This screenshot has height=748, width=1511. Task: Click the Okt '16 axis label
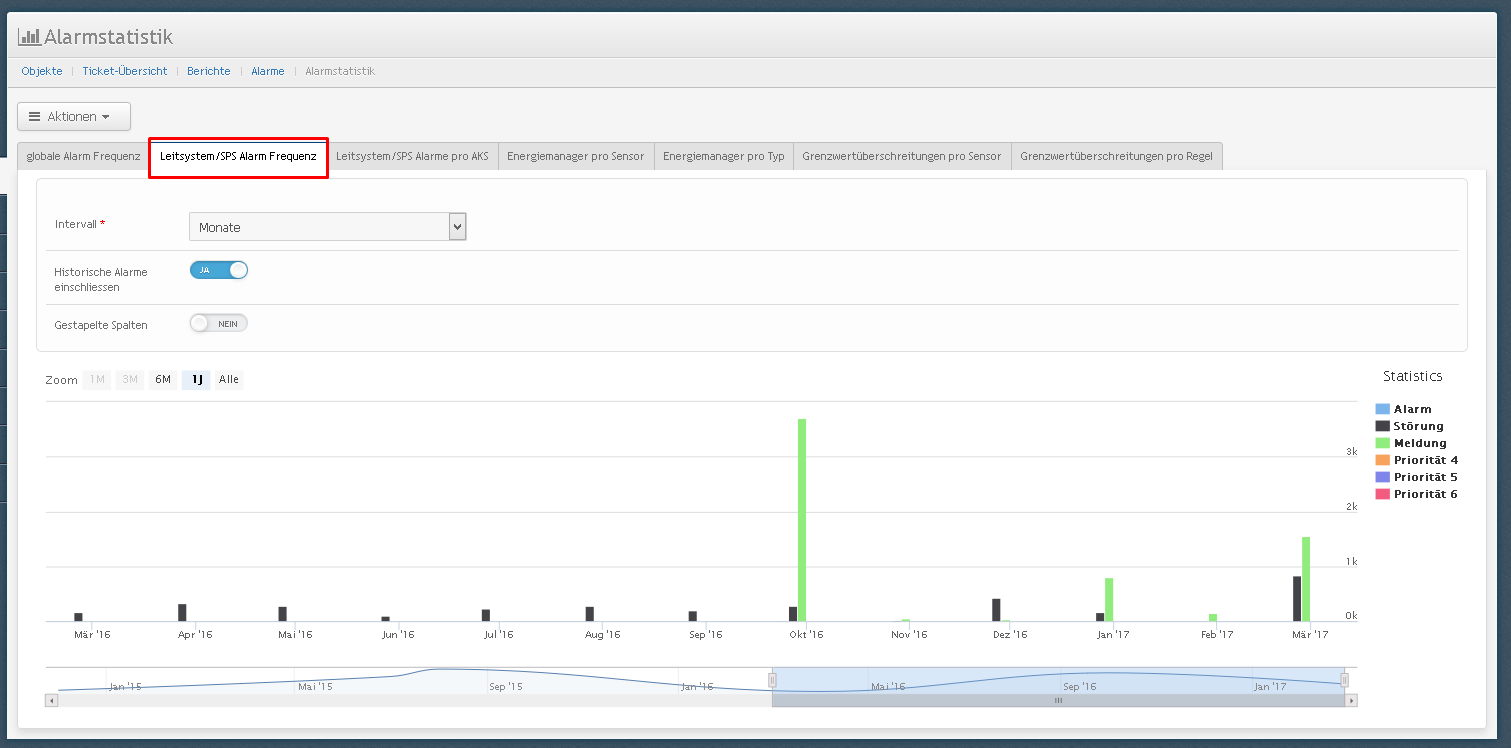(x=806, y=634)
